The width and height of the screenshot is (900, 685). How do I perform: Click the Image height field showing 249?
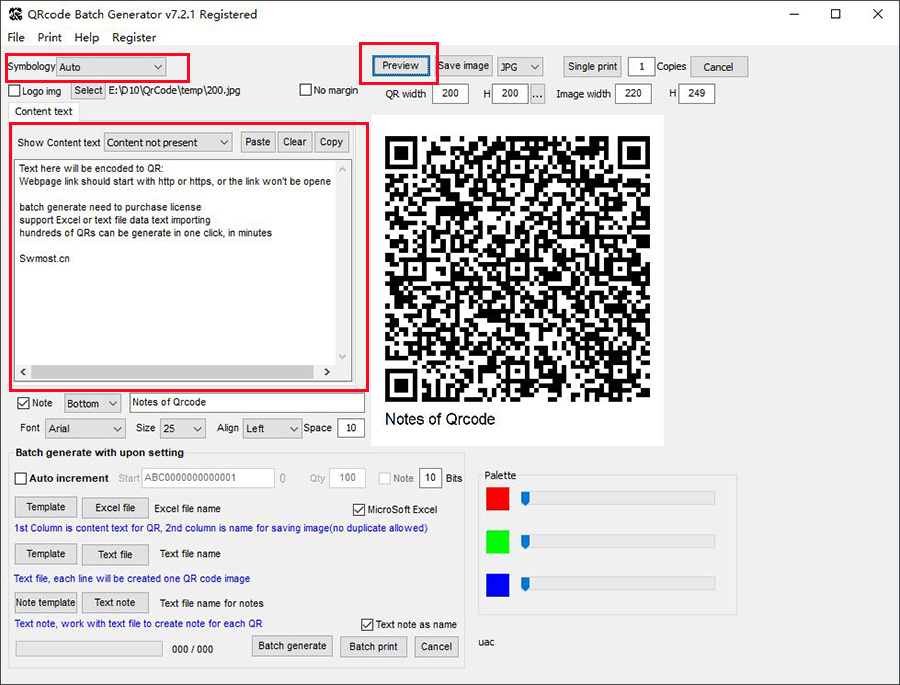tap(696, 93)
